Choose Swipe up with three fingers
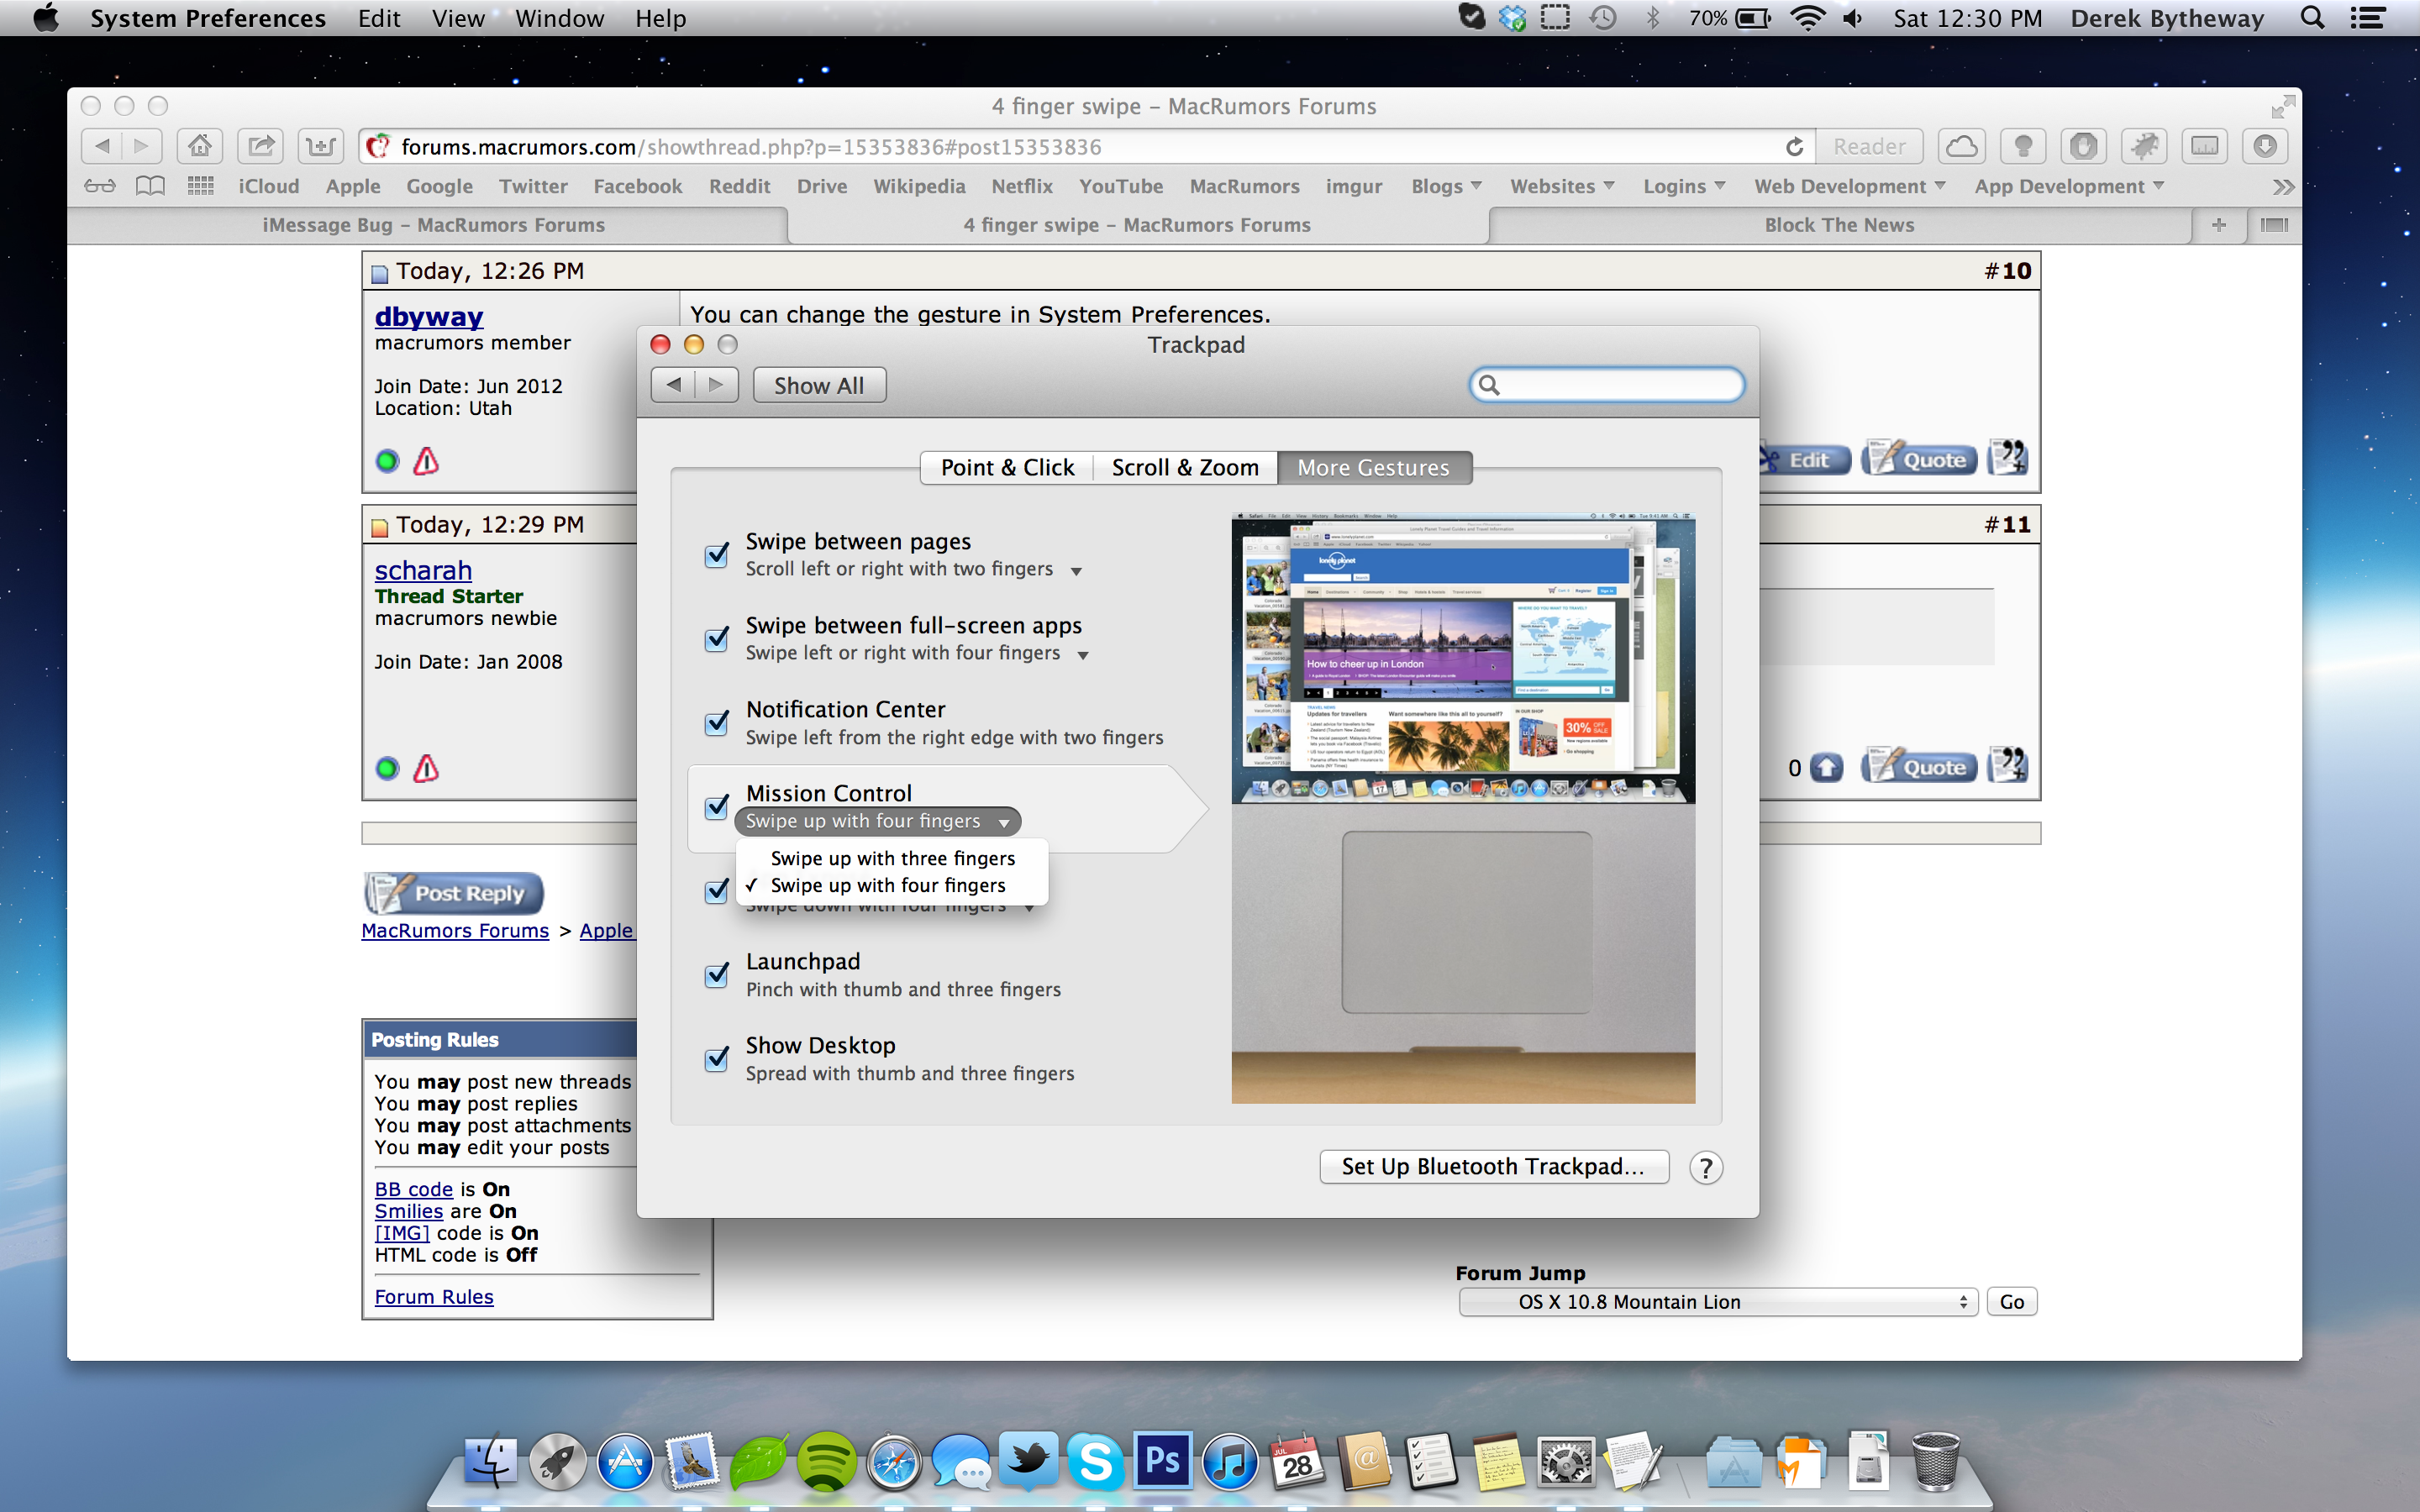This screenshot has width=2420, height=1512. (892, 858)
